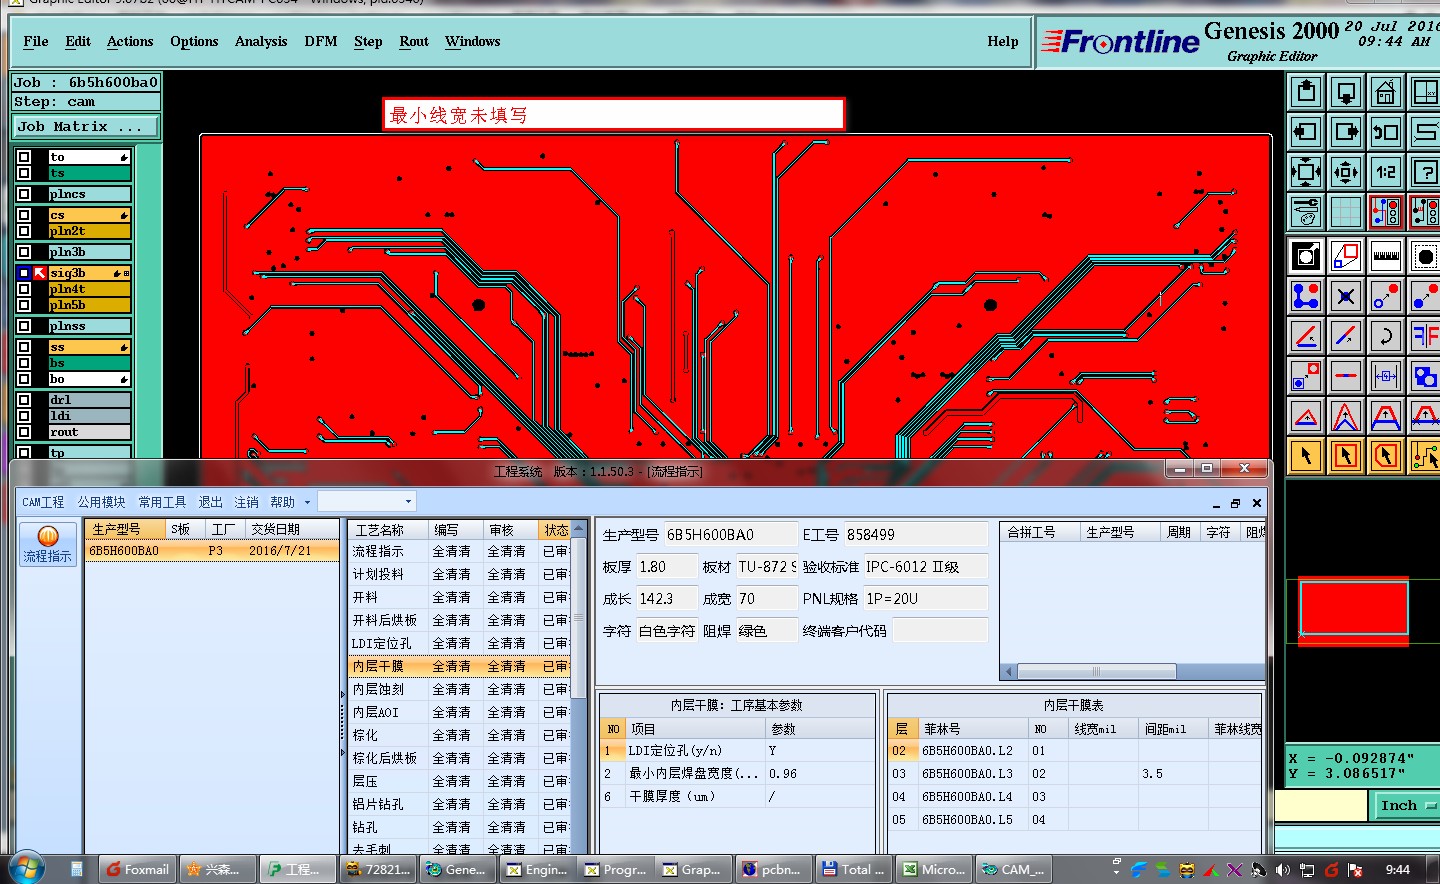Toggle display checkbox for layer 'ts'
Image resolution: width=1440 pixels, height=884 pixels.
(24, 173)
